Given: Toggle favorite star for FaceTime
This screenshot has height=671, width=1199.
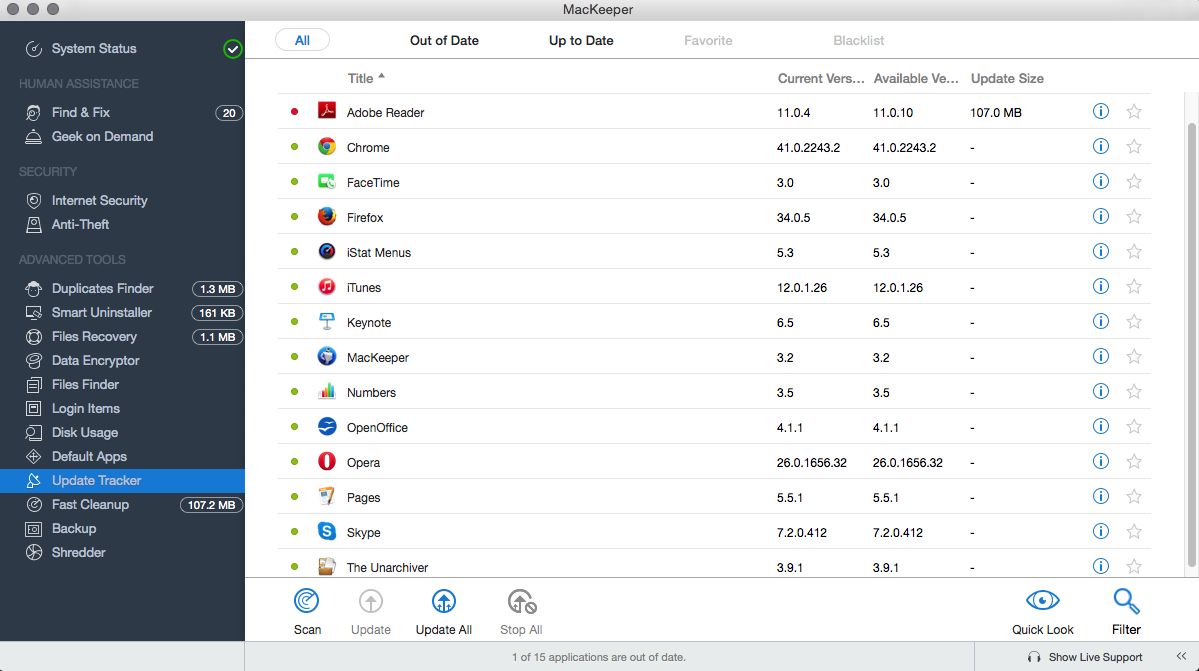Looking at the screenshot, I should 1134,182.
